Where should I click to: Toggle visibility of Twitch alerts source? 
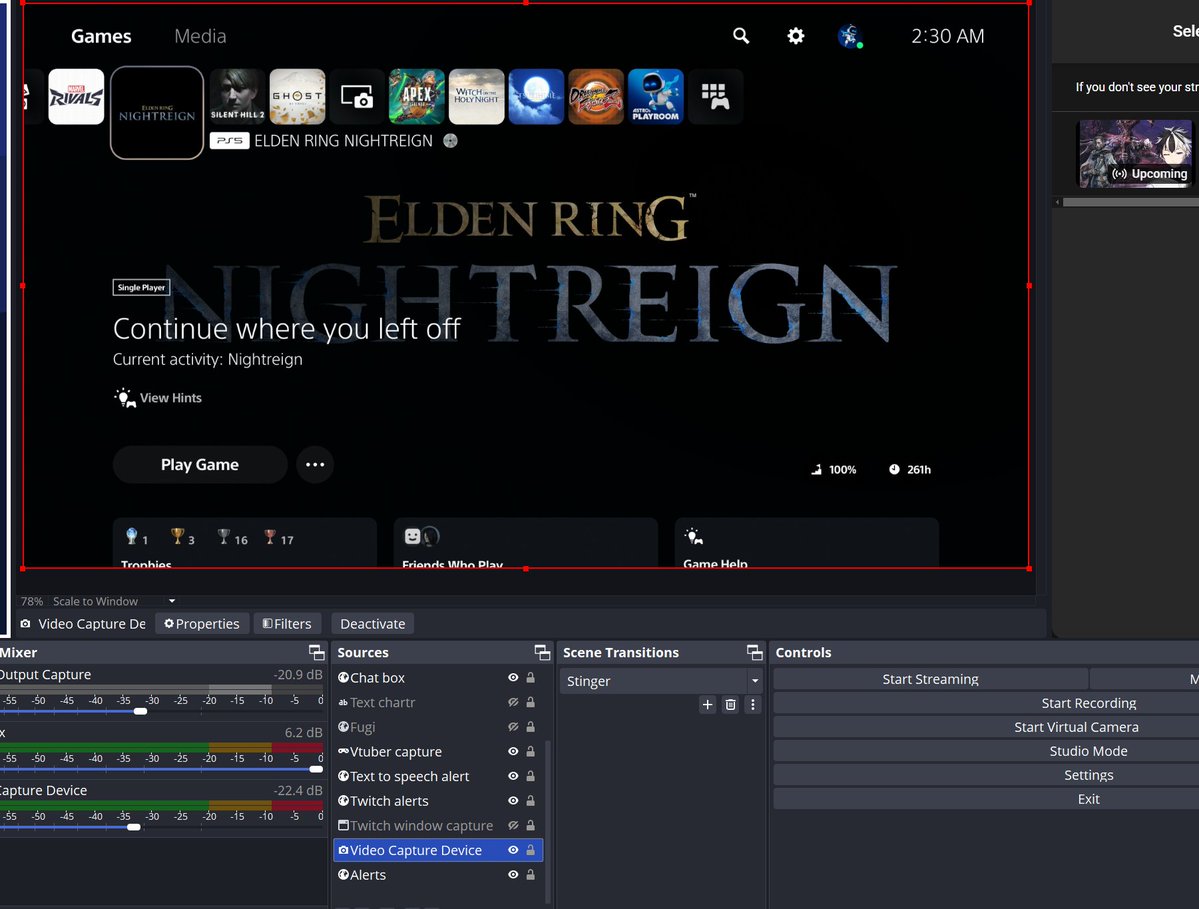[x=513, y=800]
